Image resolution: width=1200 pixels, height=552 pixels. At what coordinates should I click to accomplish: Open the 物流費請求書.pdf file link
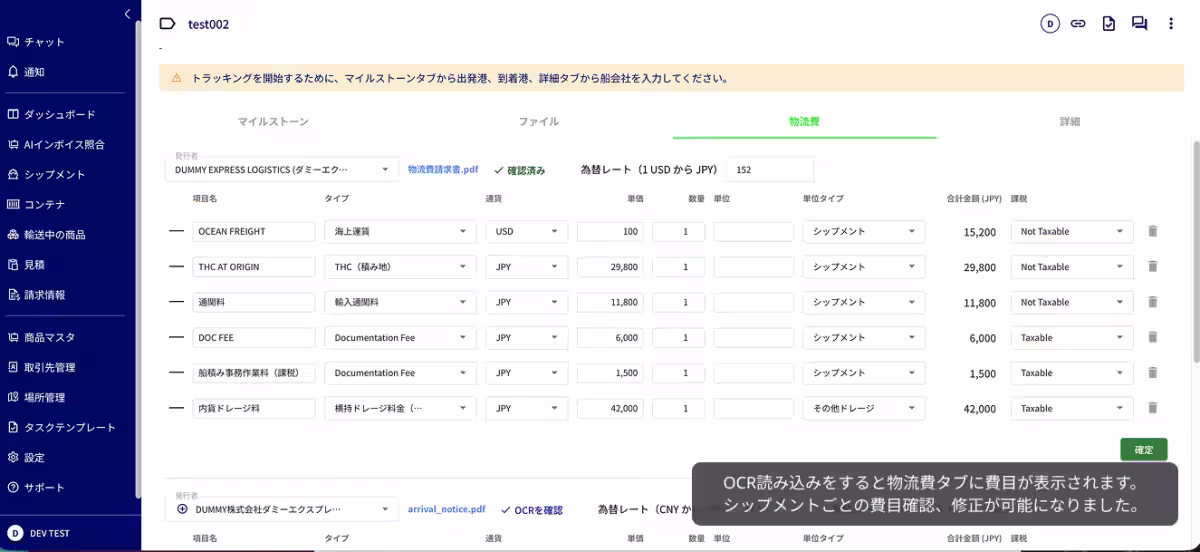click(x=443, y=170)
